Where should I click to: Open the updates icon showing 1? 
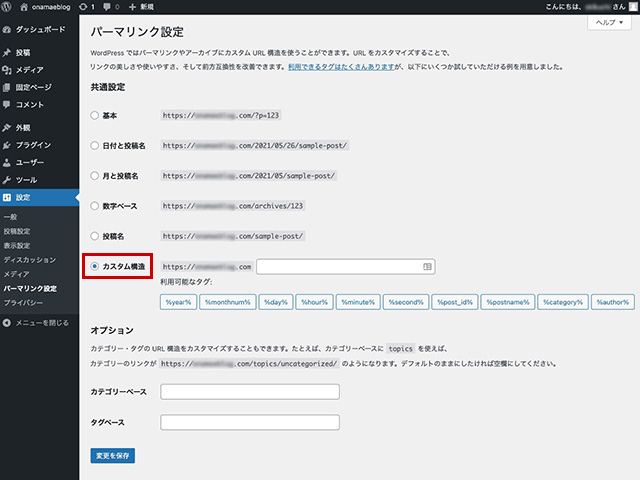point(87,7)
